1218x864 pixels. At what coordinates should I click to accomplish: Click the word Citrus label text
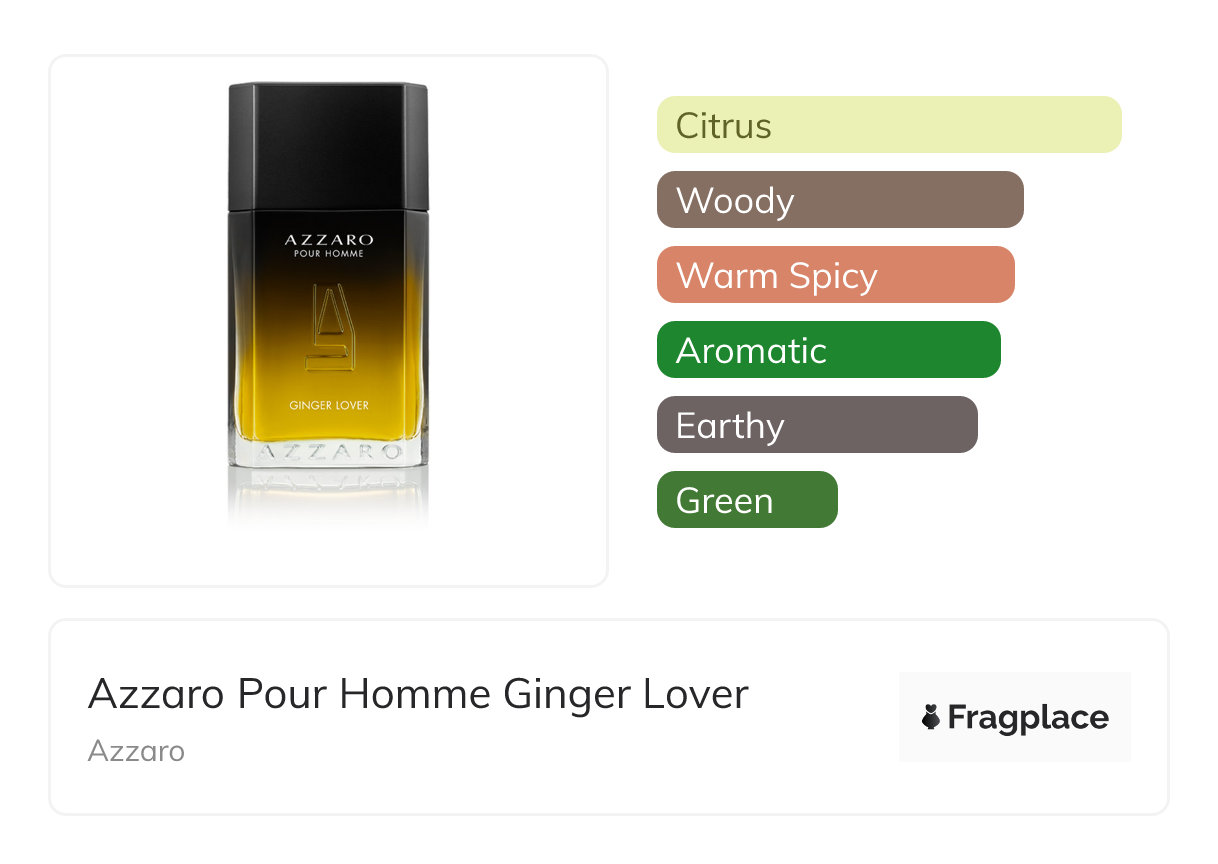click(x=723, y=126)
